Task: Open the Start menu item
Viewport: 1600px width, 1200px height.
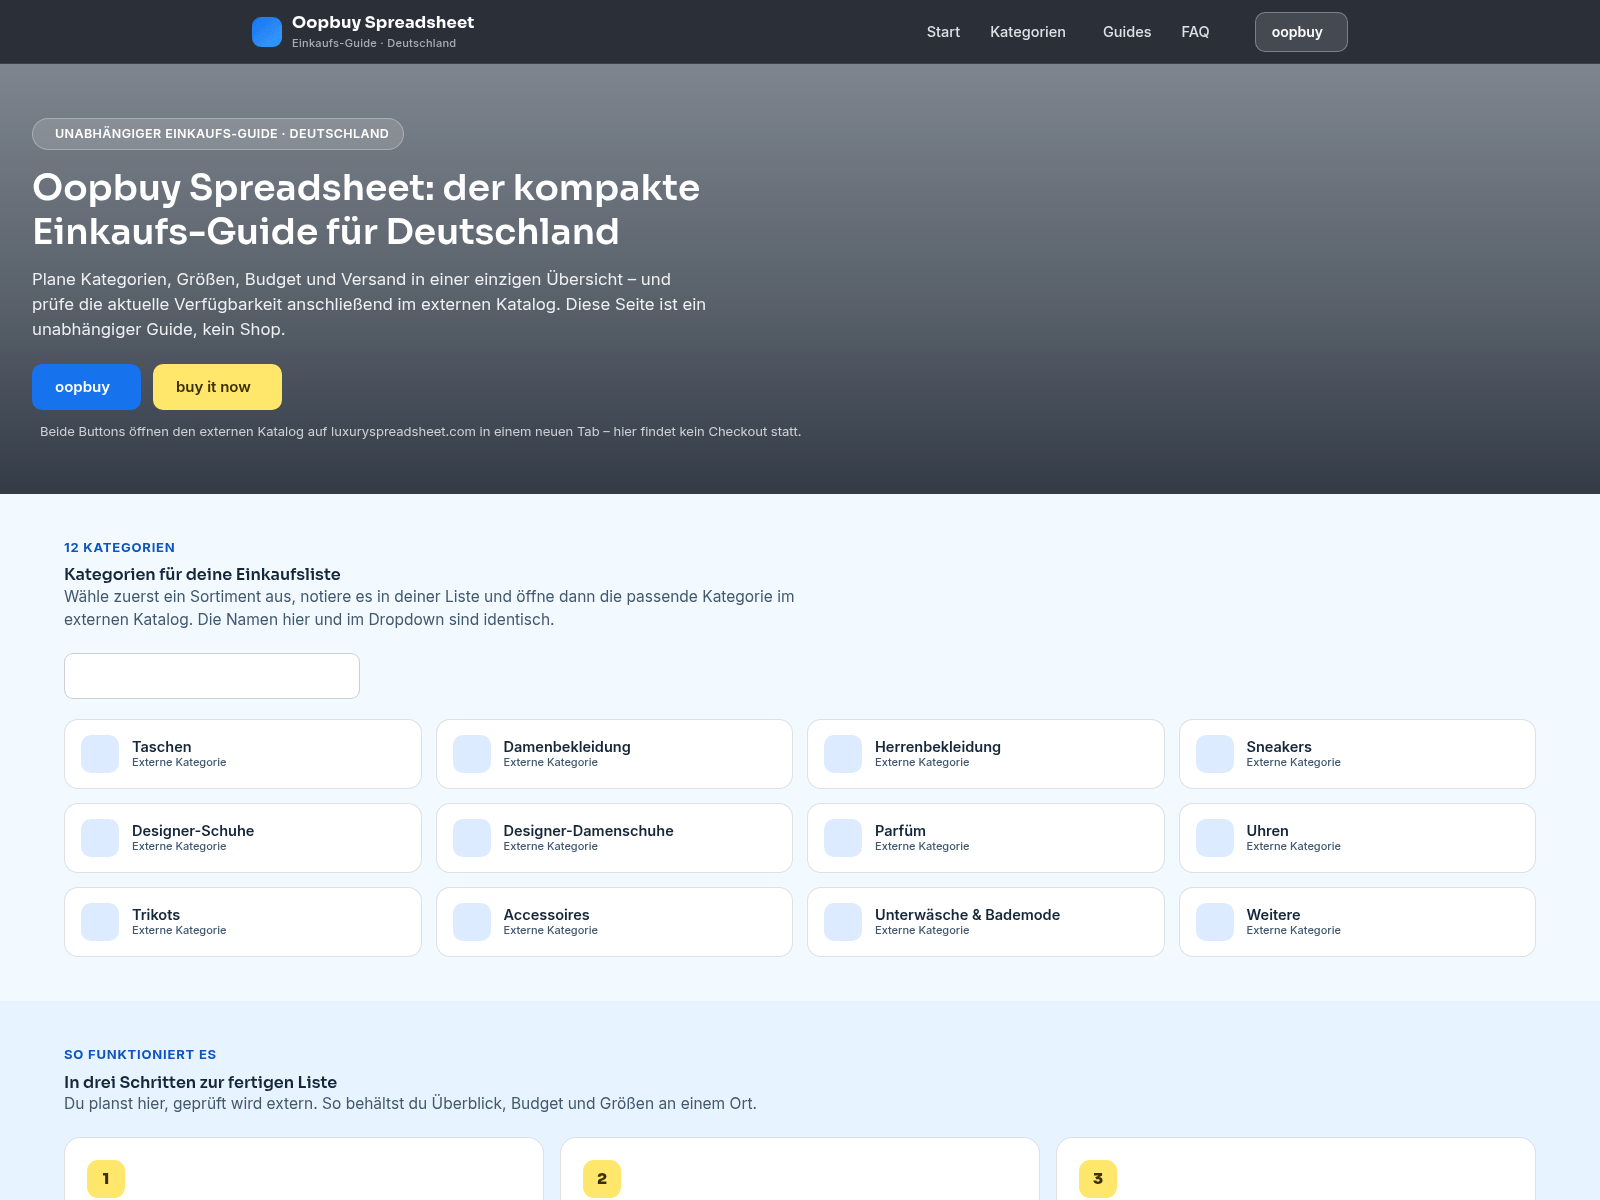Action: (x=943, y=32)
